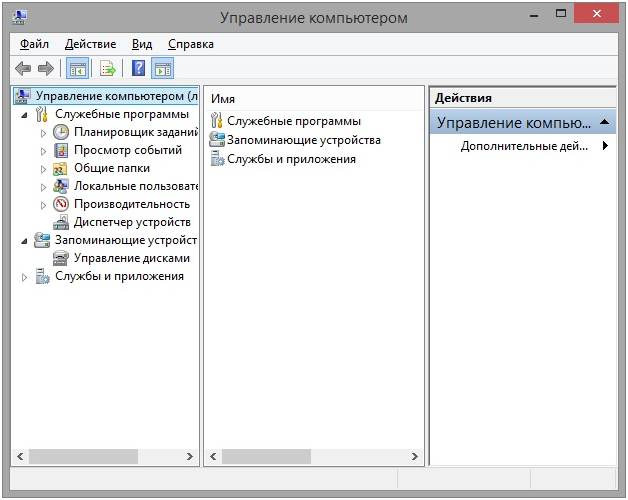Click Дополнительные действия in the Actions pane
Image resolution: width=628 pixels, height=500 pixels.
531,146
